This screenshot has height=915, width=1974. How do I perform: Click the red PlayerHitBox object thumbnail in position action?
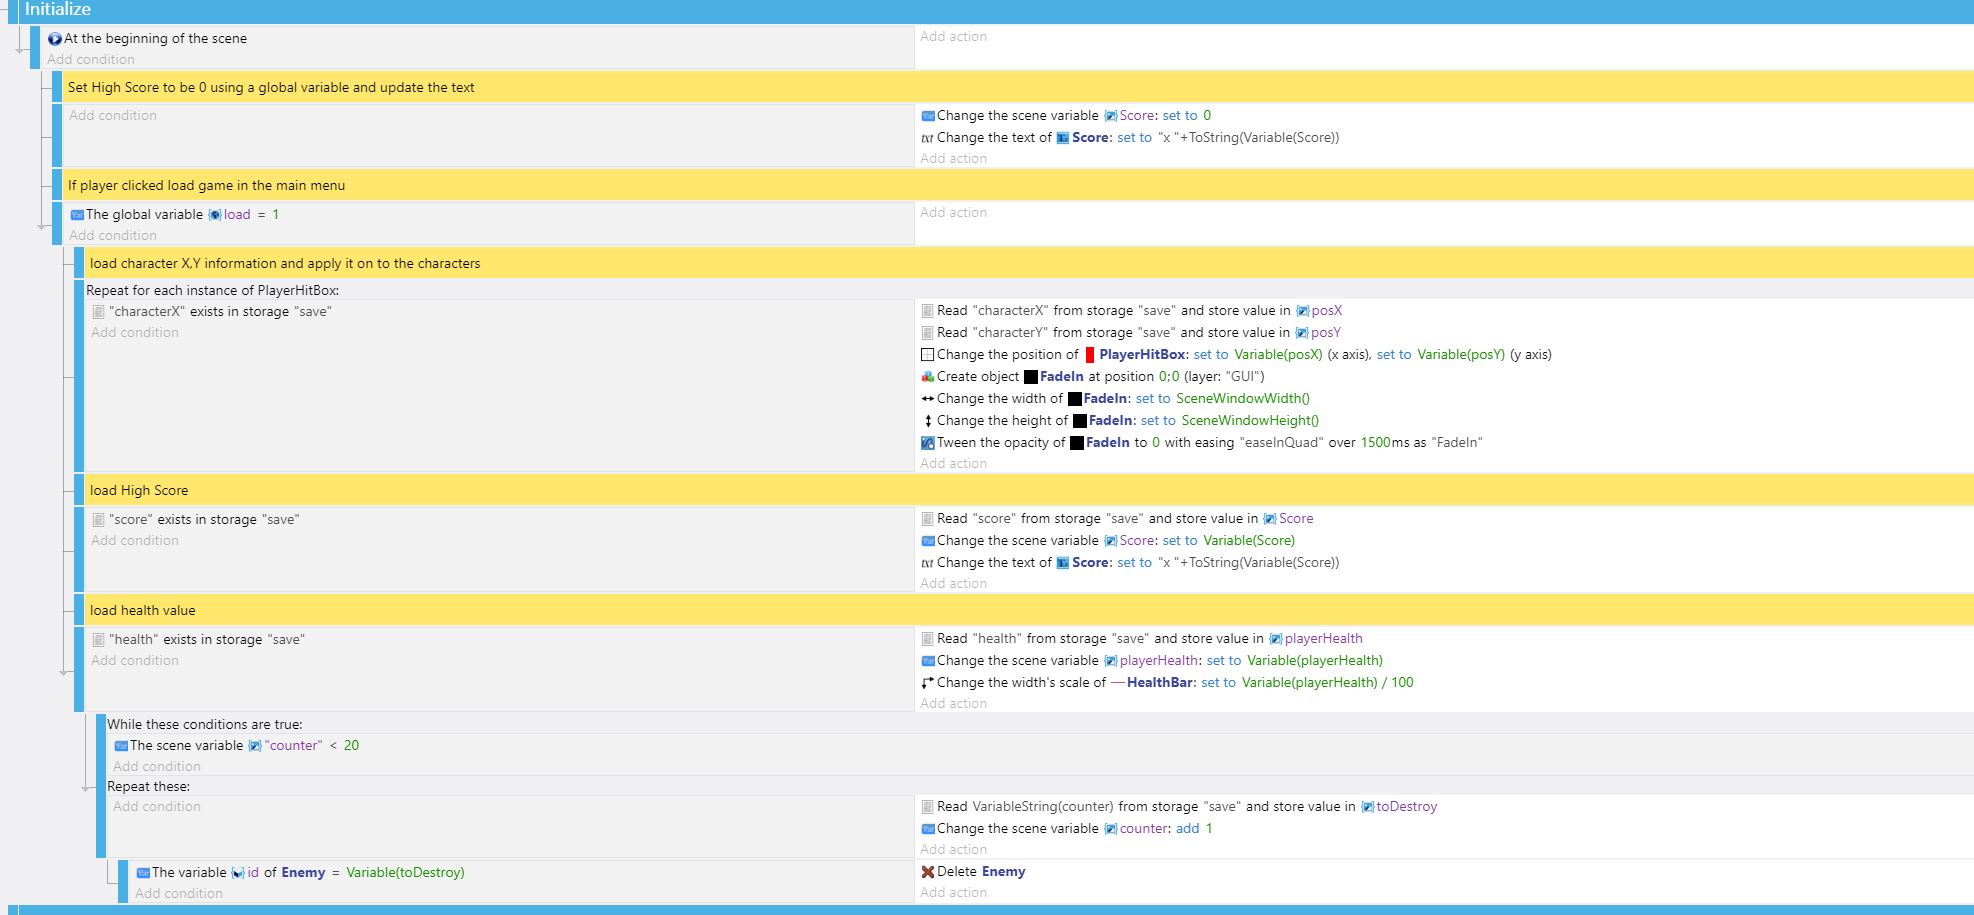(x=1090, y=355)
